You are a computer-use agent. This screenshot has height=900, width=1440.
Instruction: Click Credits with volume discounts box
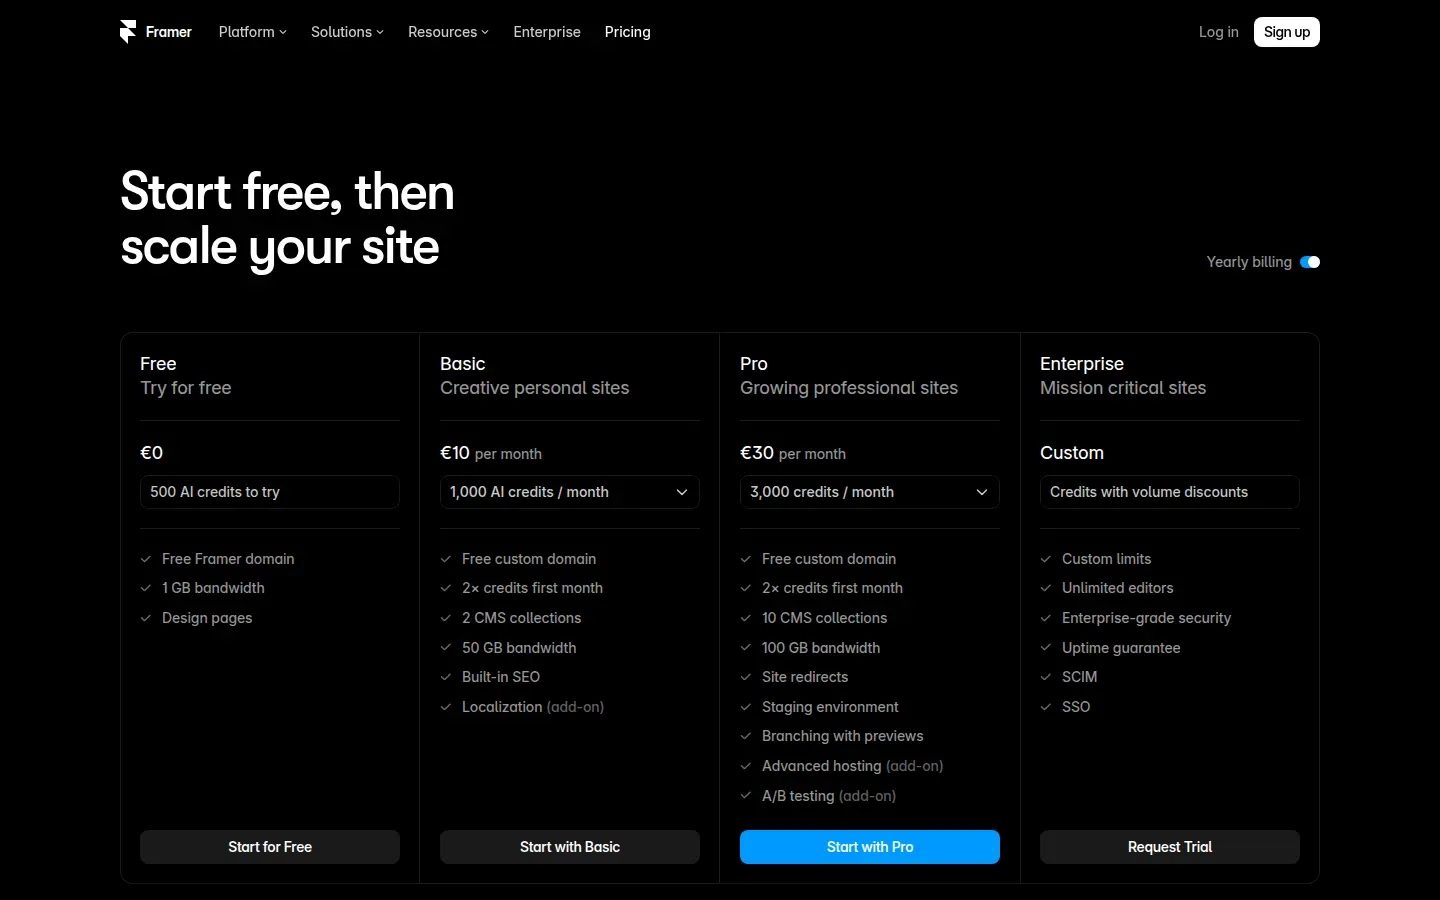tap(1170, 492)
